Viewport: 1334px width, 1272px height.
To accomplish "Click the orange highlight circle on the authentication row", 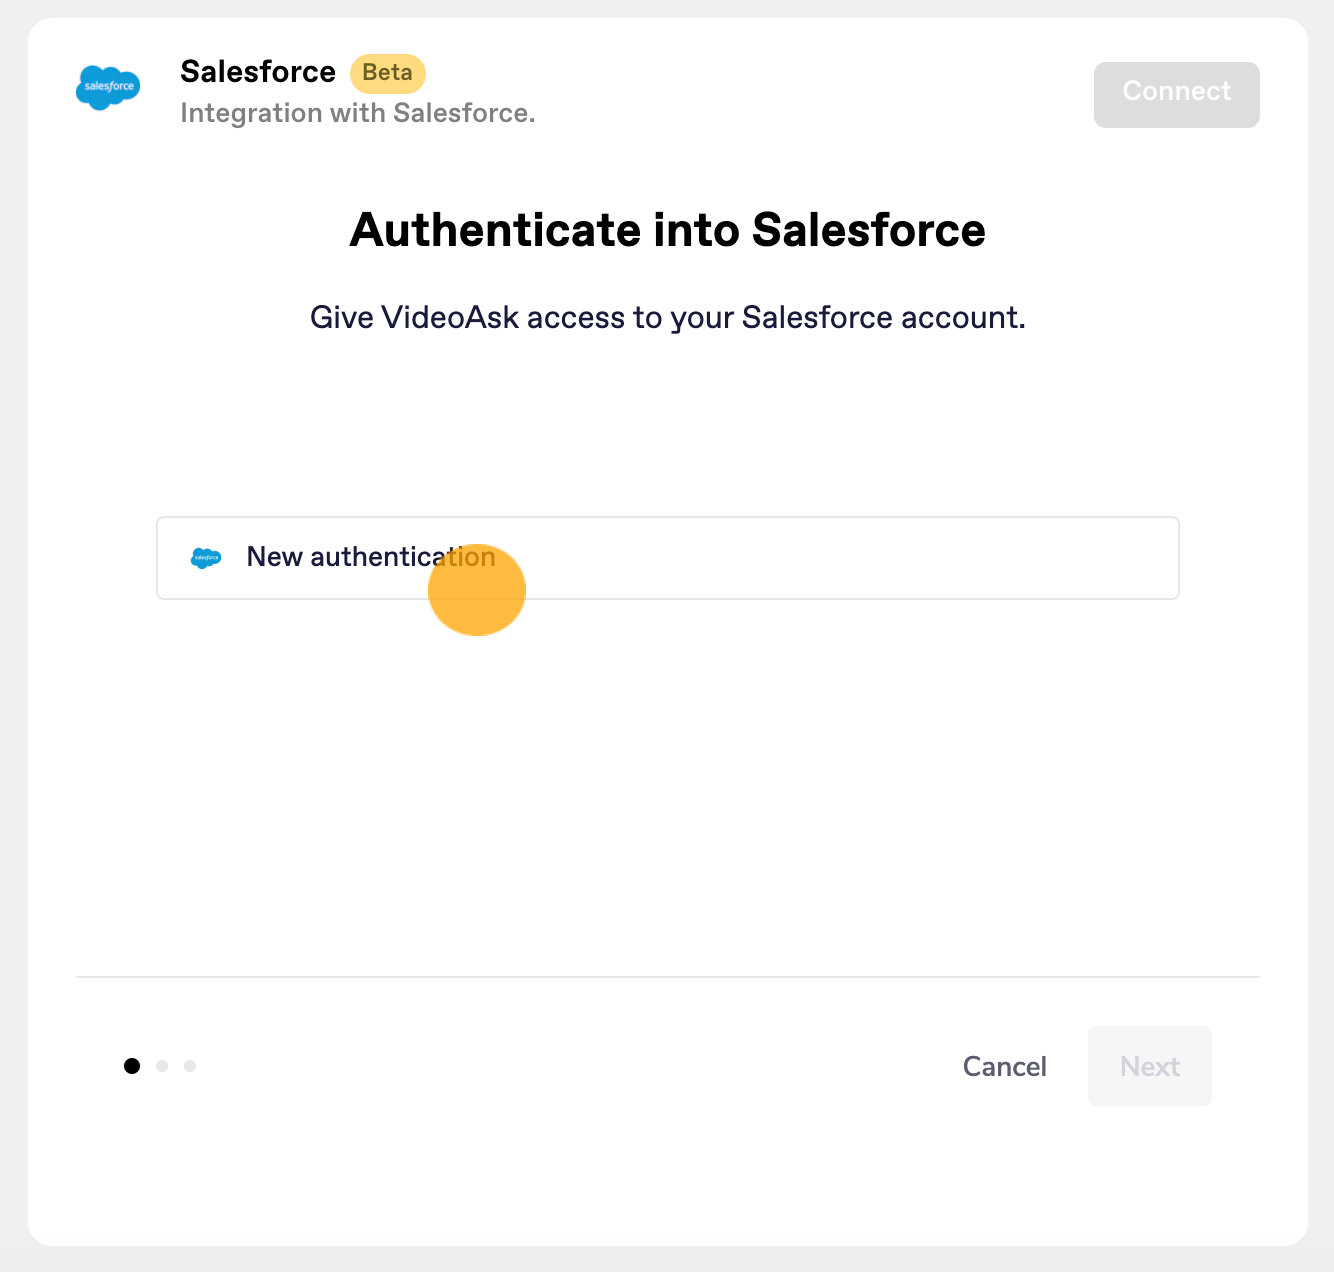I will [x=477, y=589].
